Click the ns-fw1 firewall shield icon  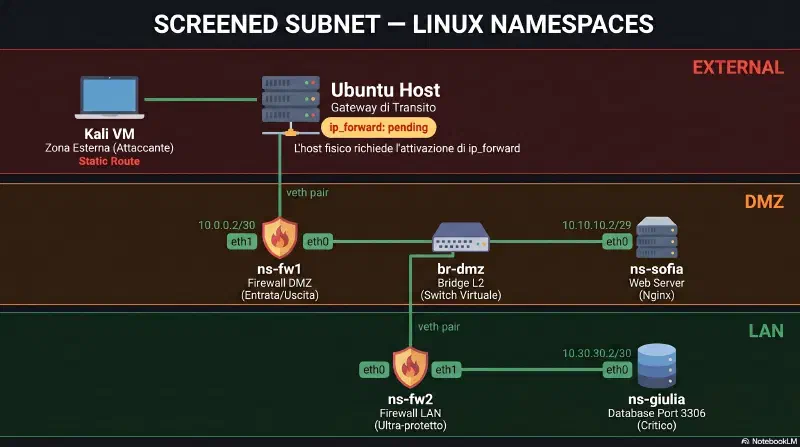click(280, 238)
